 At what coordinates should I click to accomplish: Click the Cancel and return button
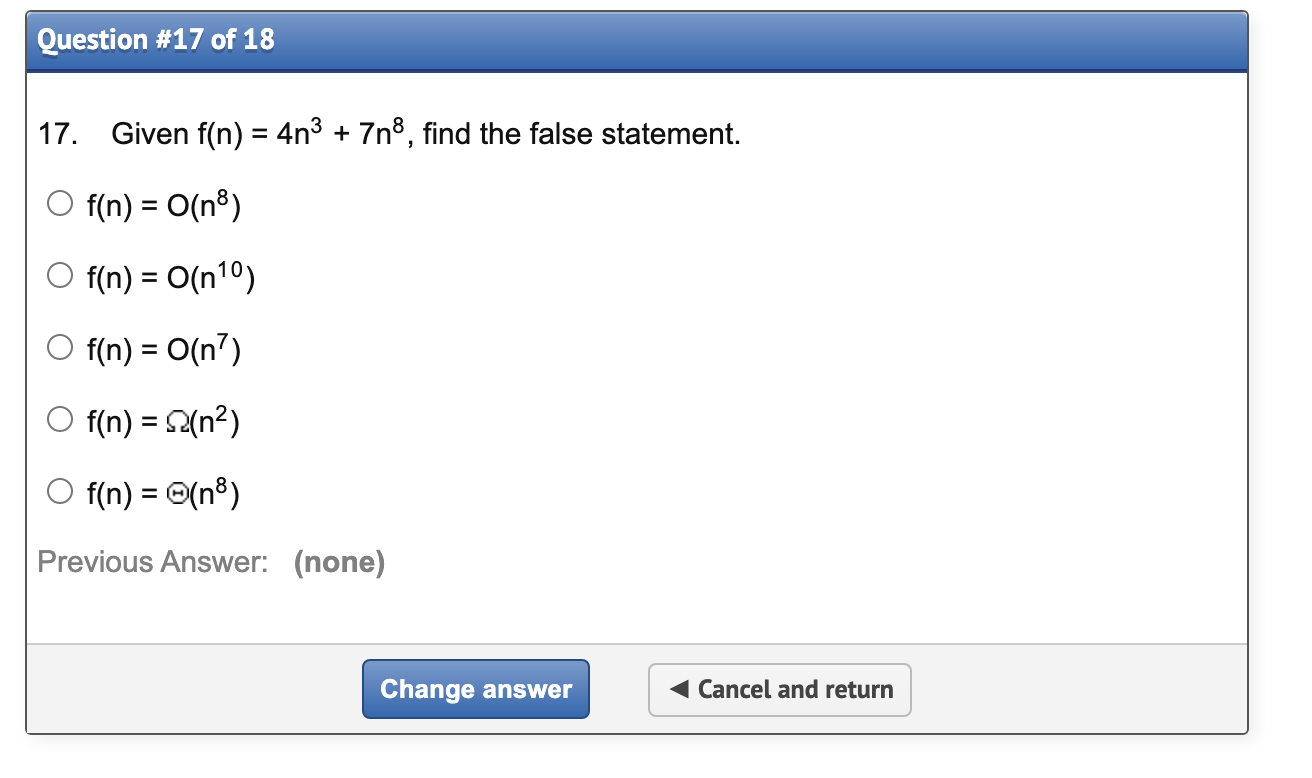point(779,689)
